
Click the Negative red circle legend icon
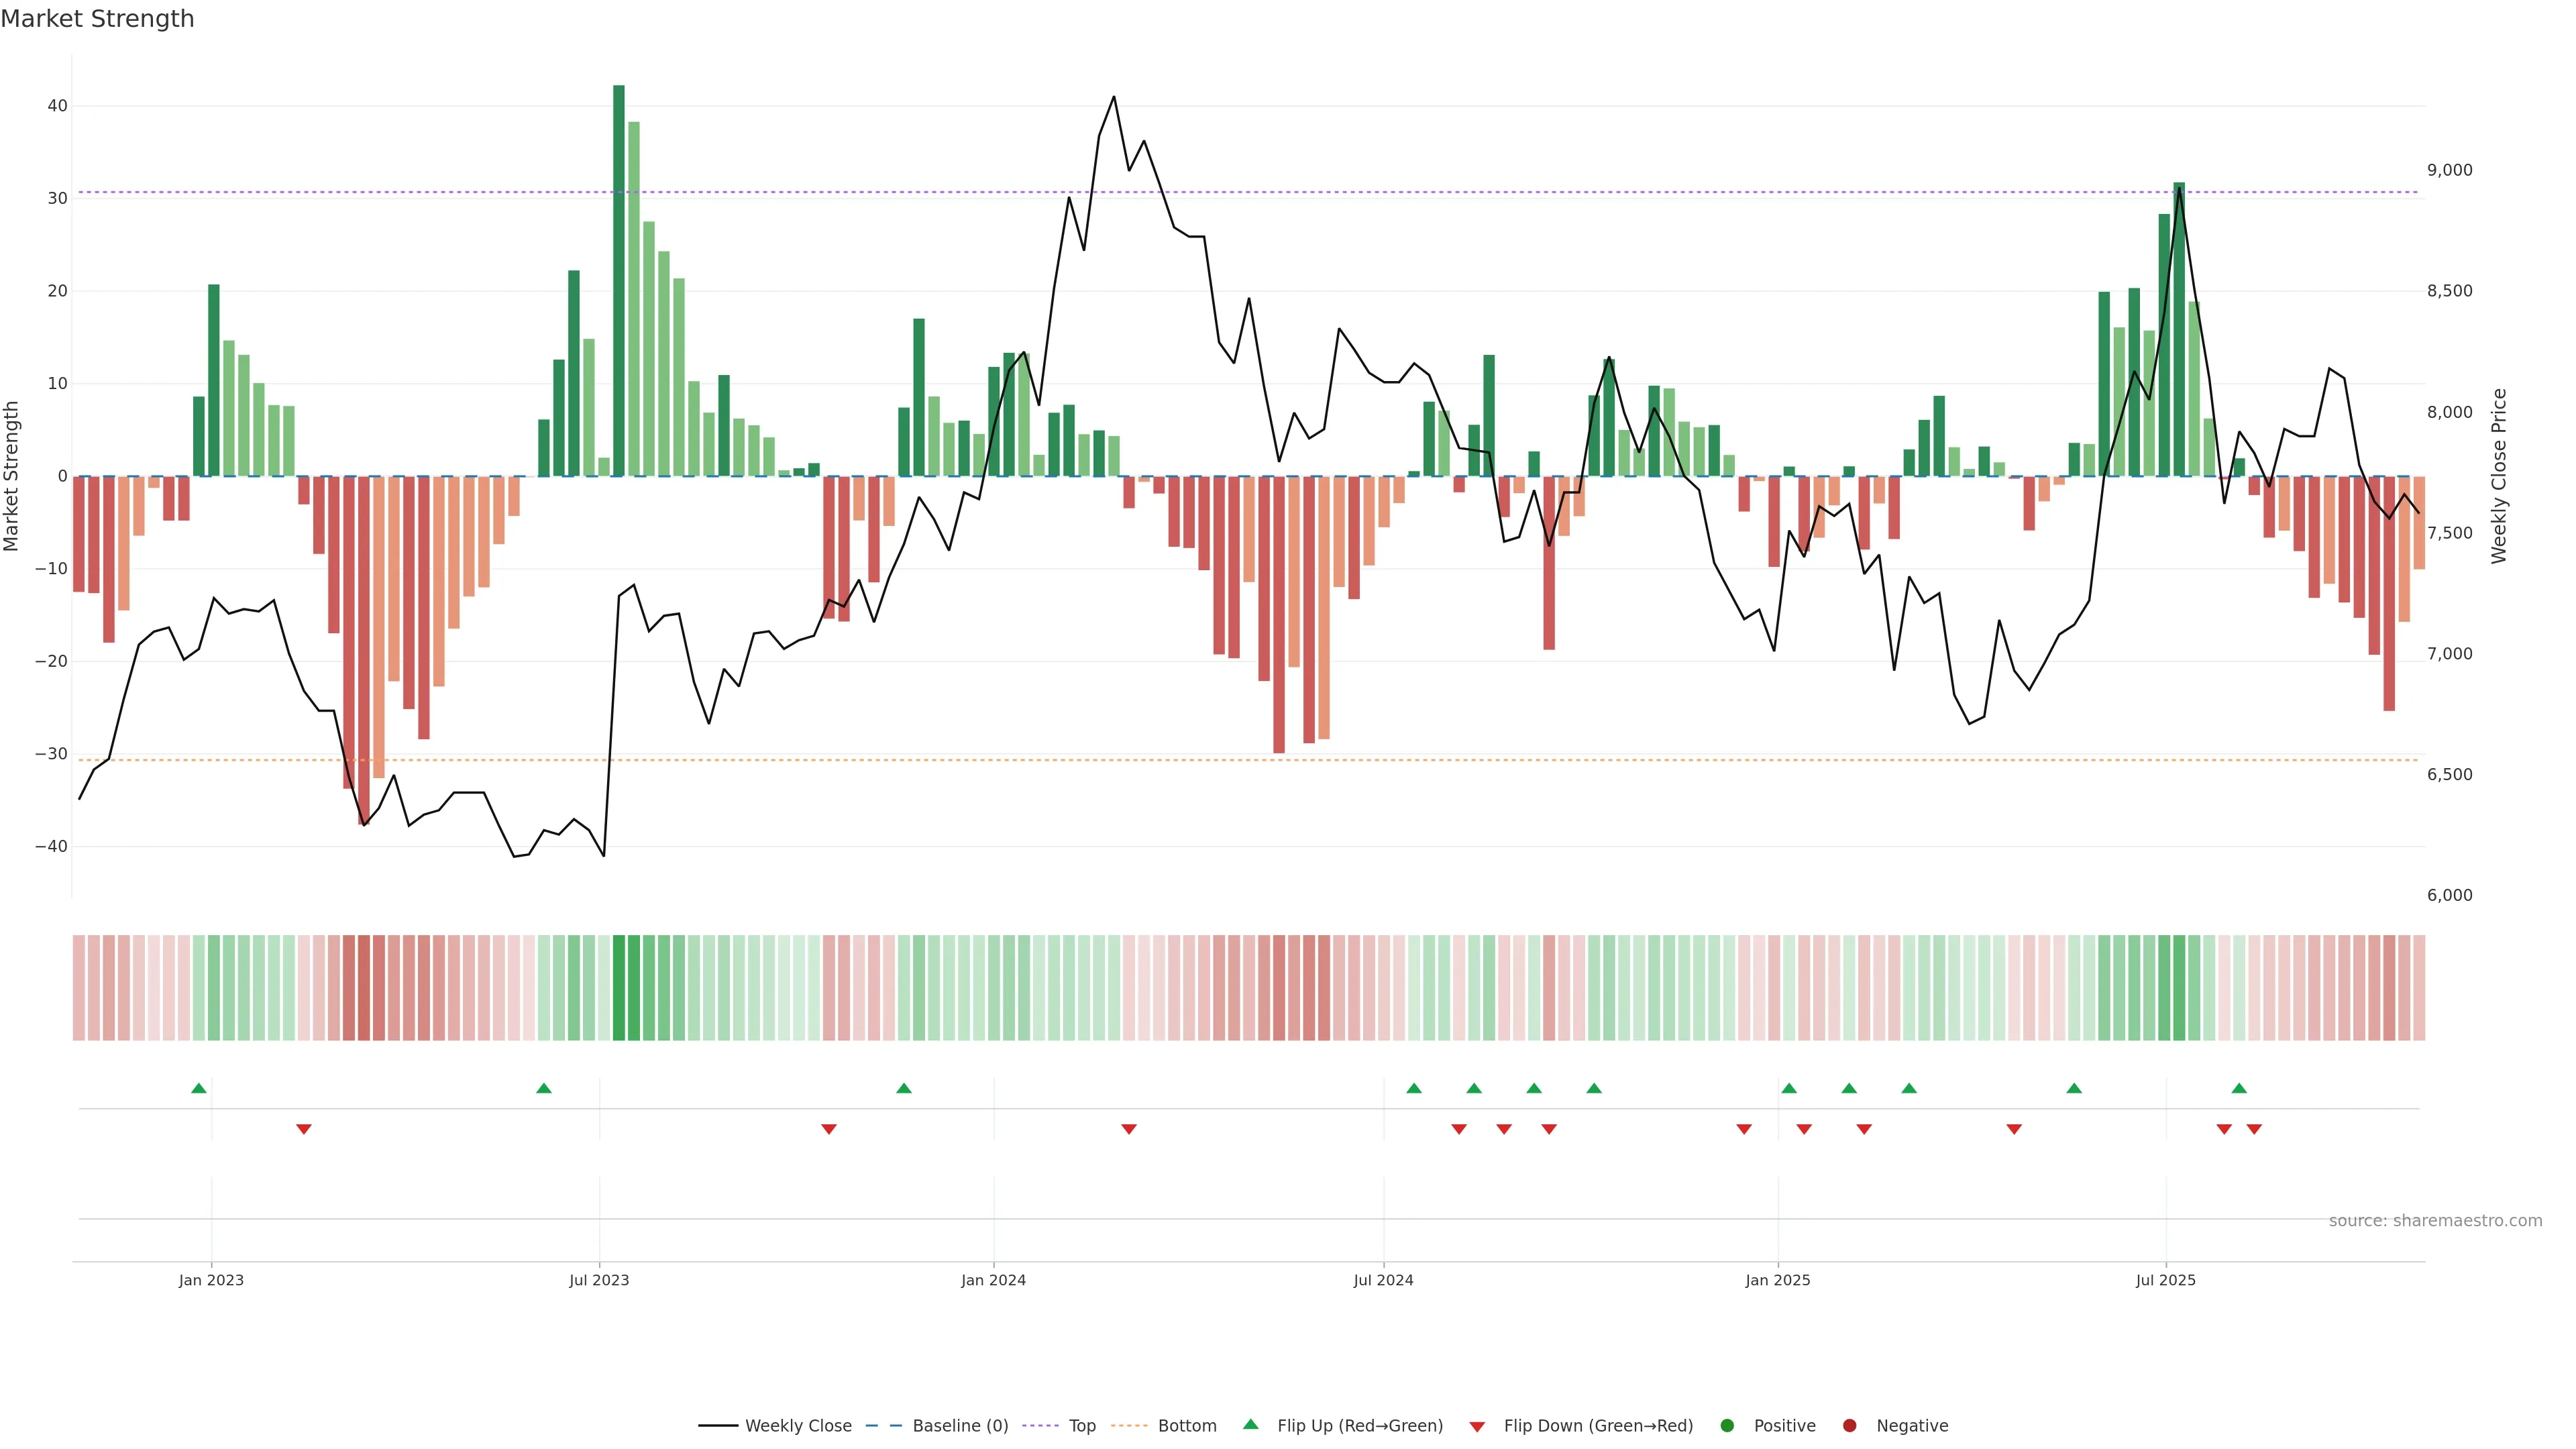pos(1849,1426)
